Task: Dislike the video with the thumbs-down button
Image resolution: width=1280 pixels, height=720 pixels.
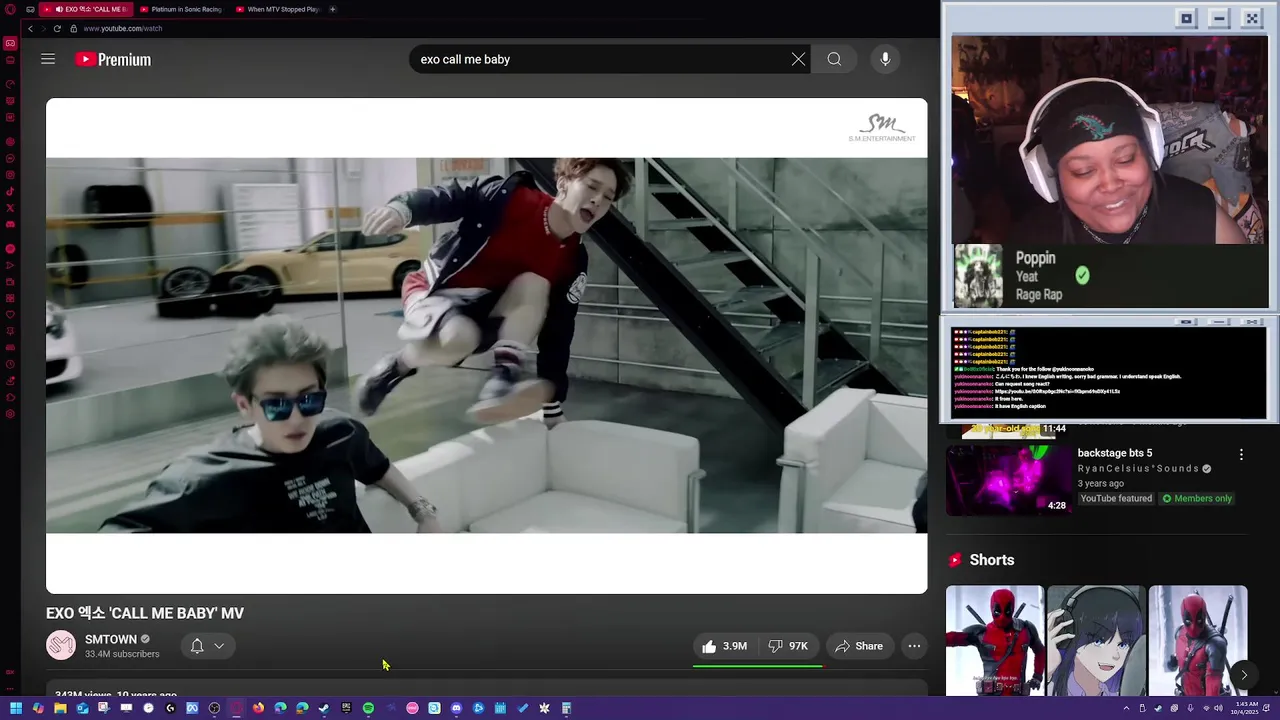Action: click(x=788, y=646)
